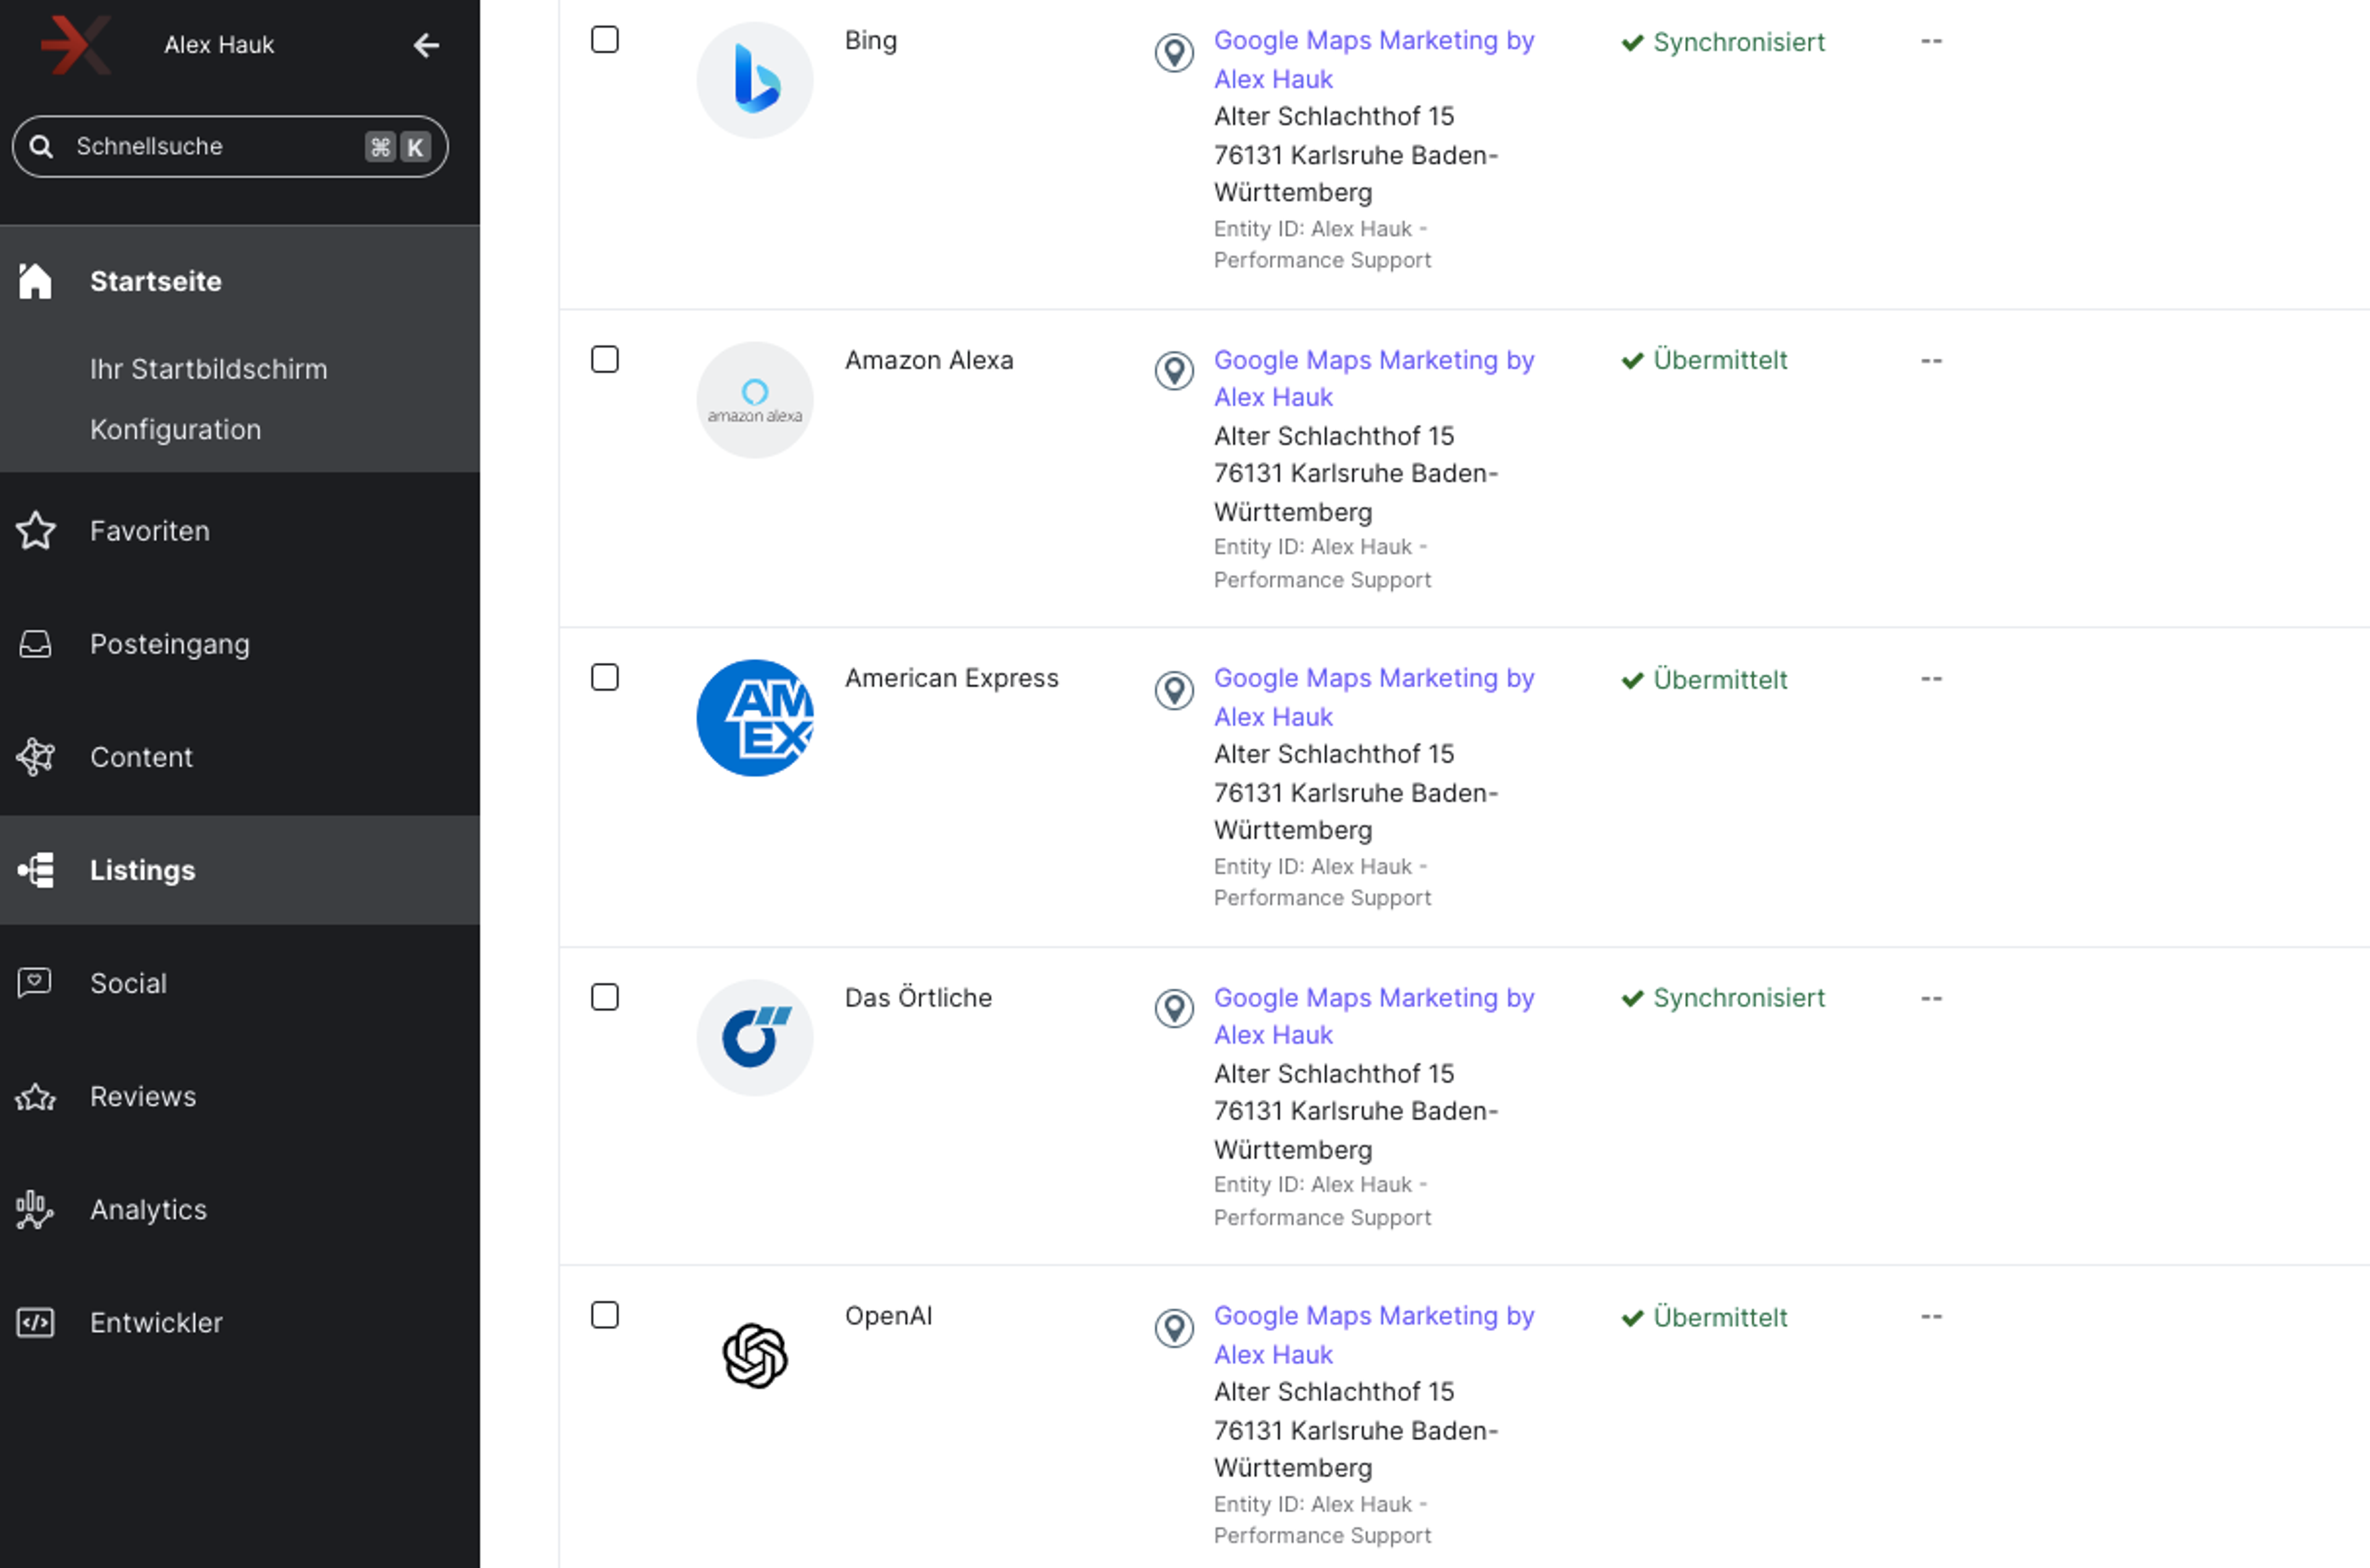
Task: Click the American Express publisher name
Action: click(x=951, y=678)
